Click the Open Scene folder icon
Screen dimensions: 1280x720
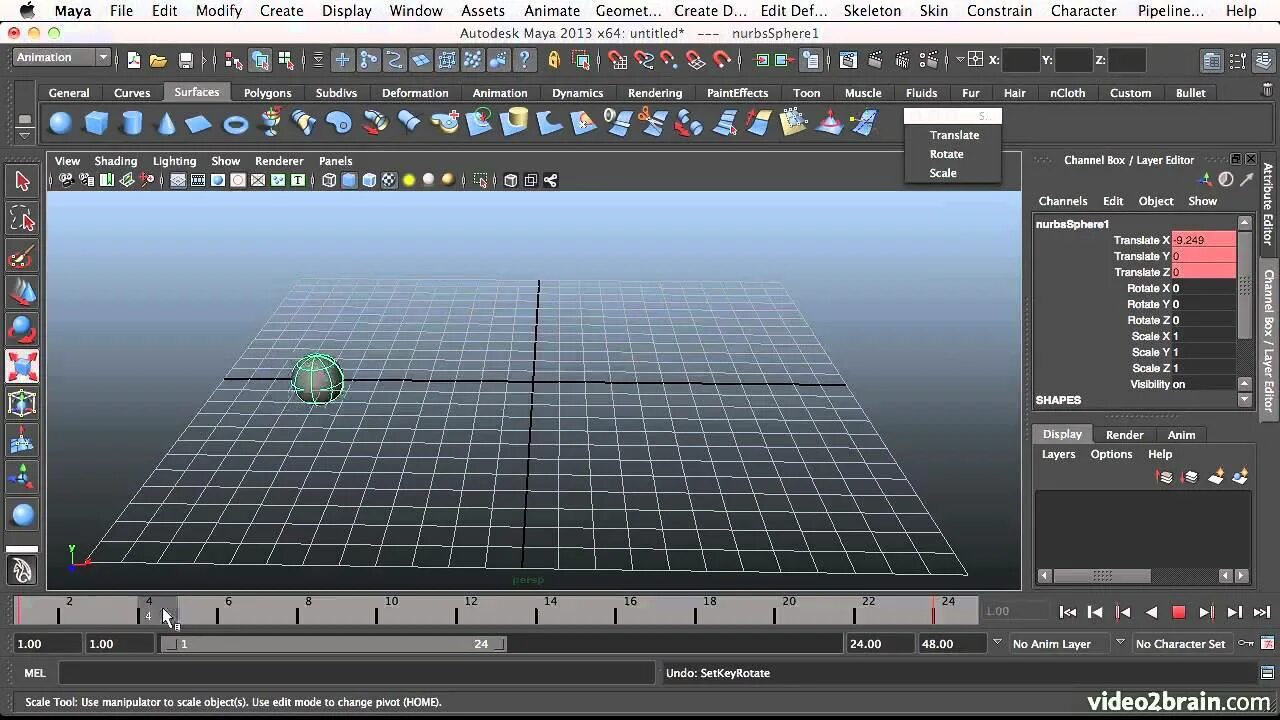158,60
